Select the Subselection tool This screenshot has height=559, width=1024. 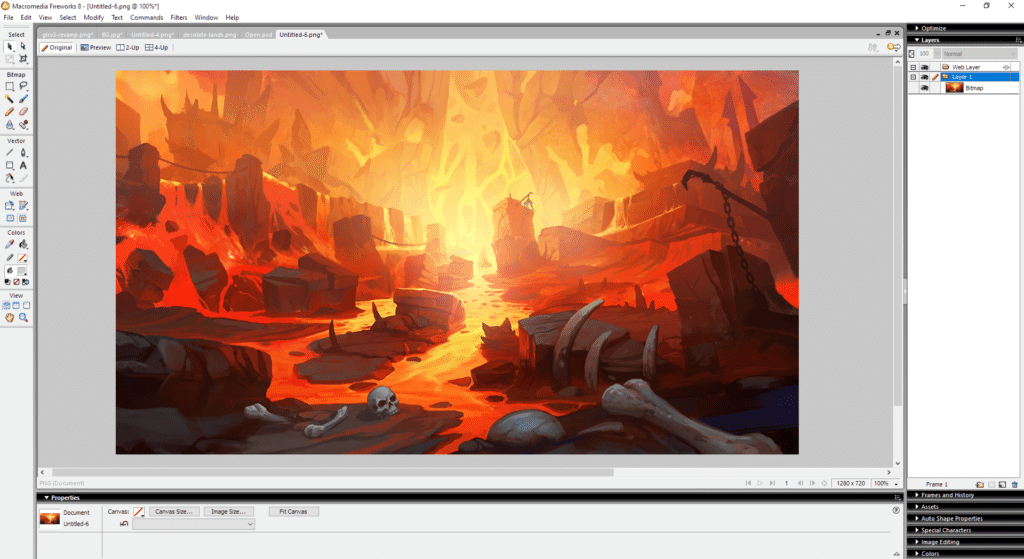pos(23,46)
